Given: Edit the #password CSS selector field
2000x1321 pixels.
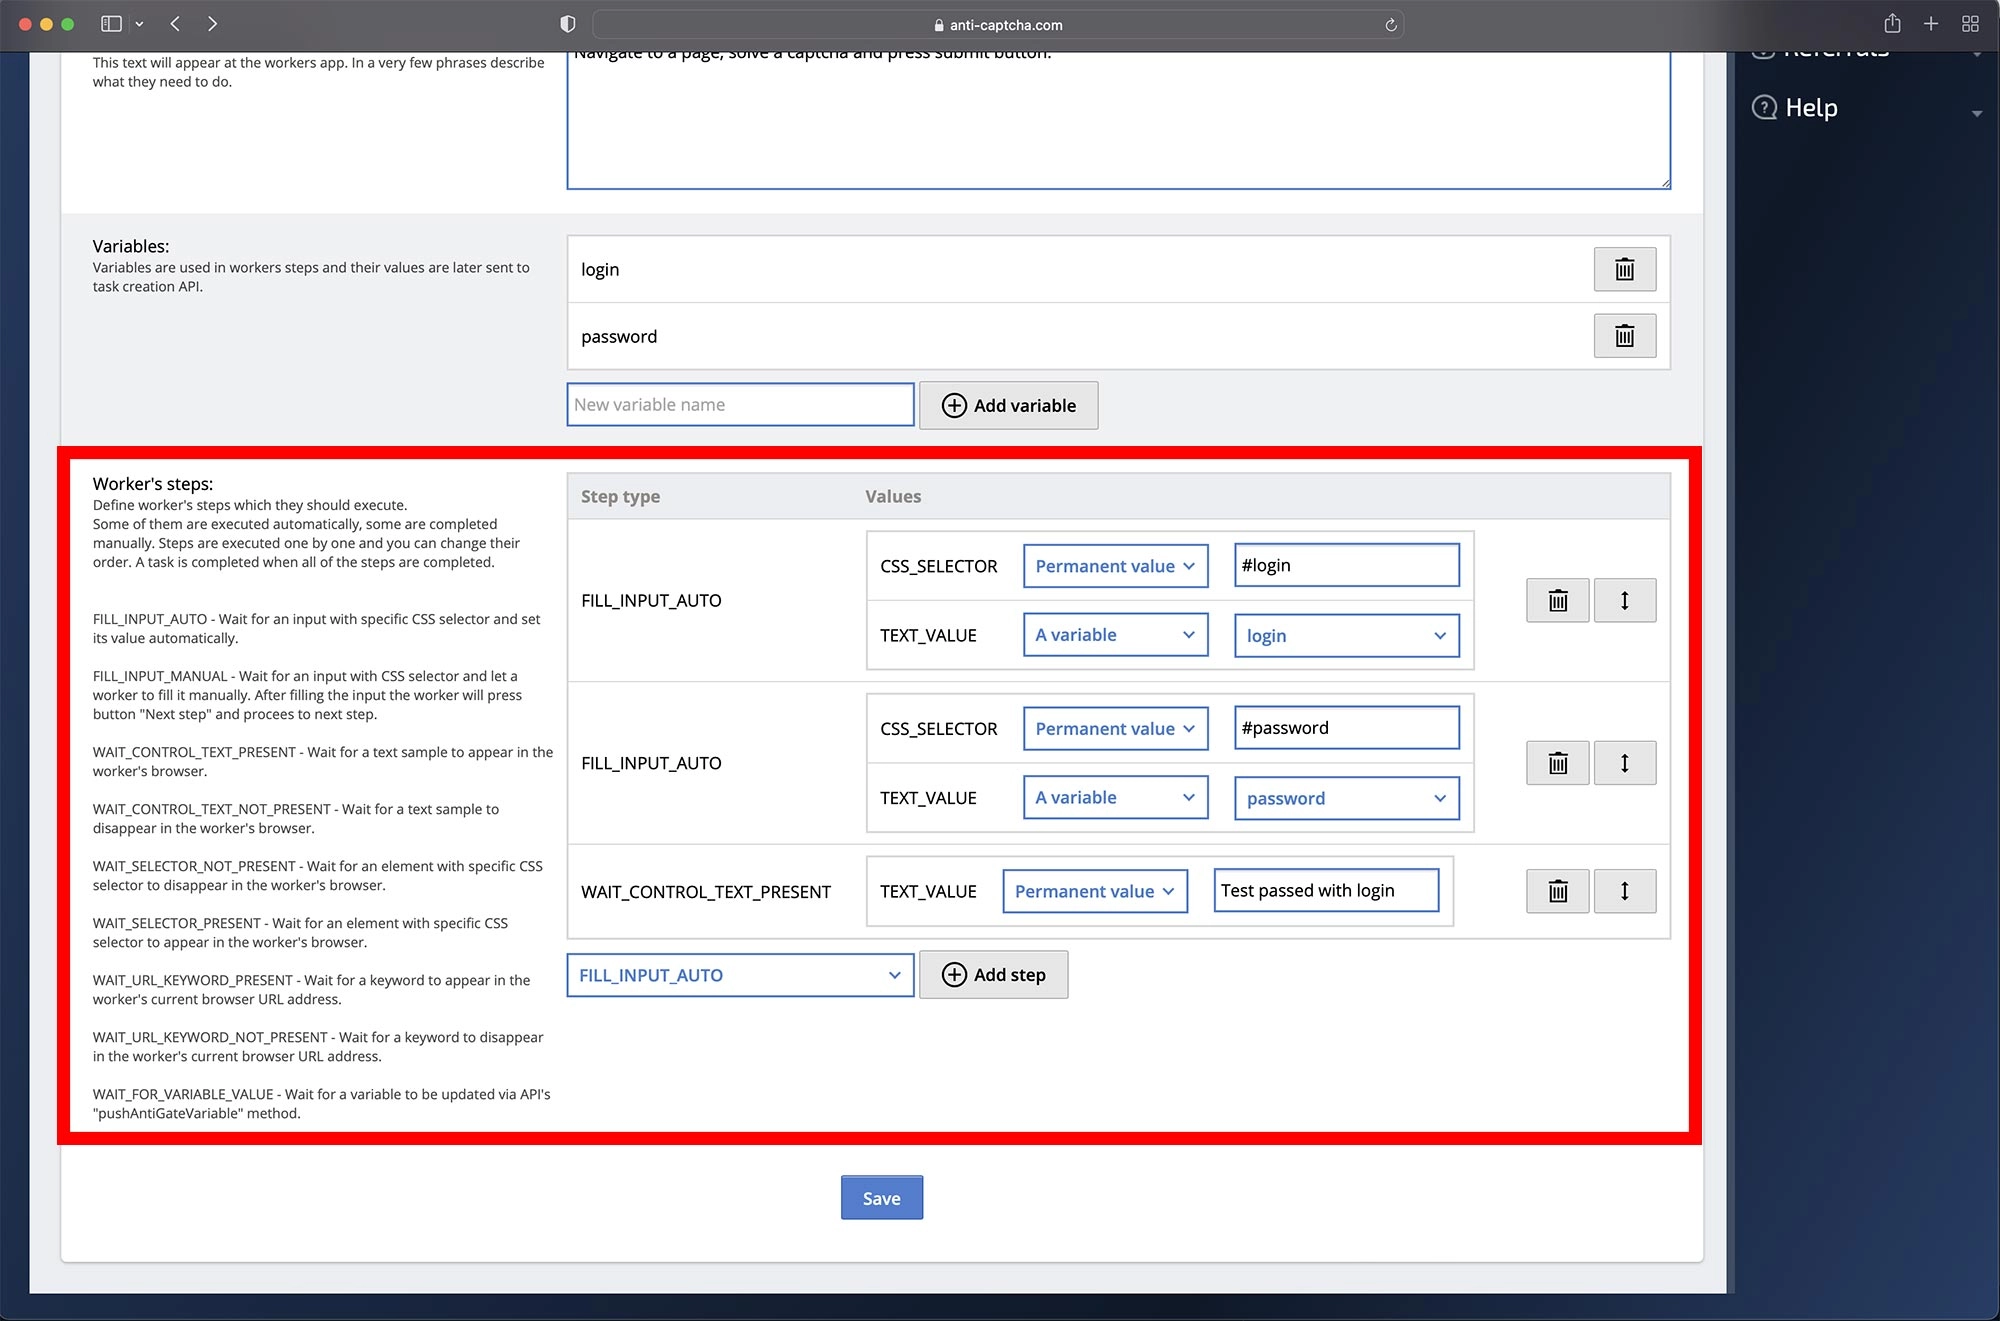Looking at the screenshot, I should (1346, 728).
